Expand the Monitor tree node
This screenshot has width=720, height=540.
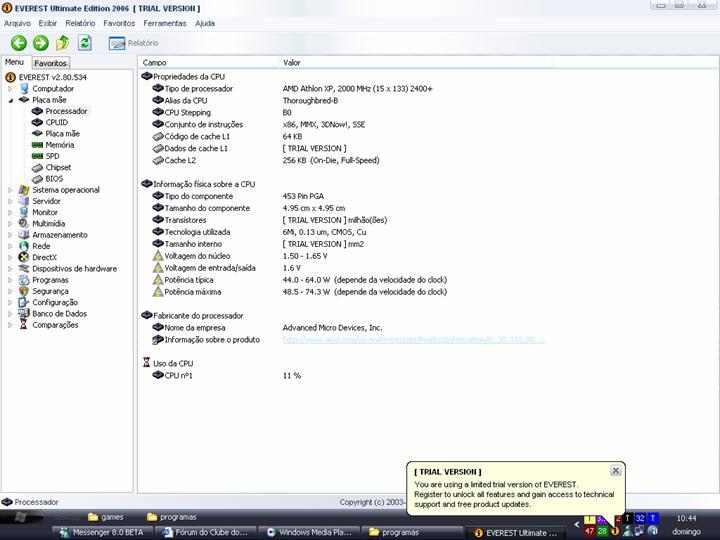[10, 212]
